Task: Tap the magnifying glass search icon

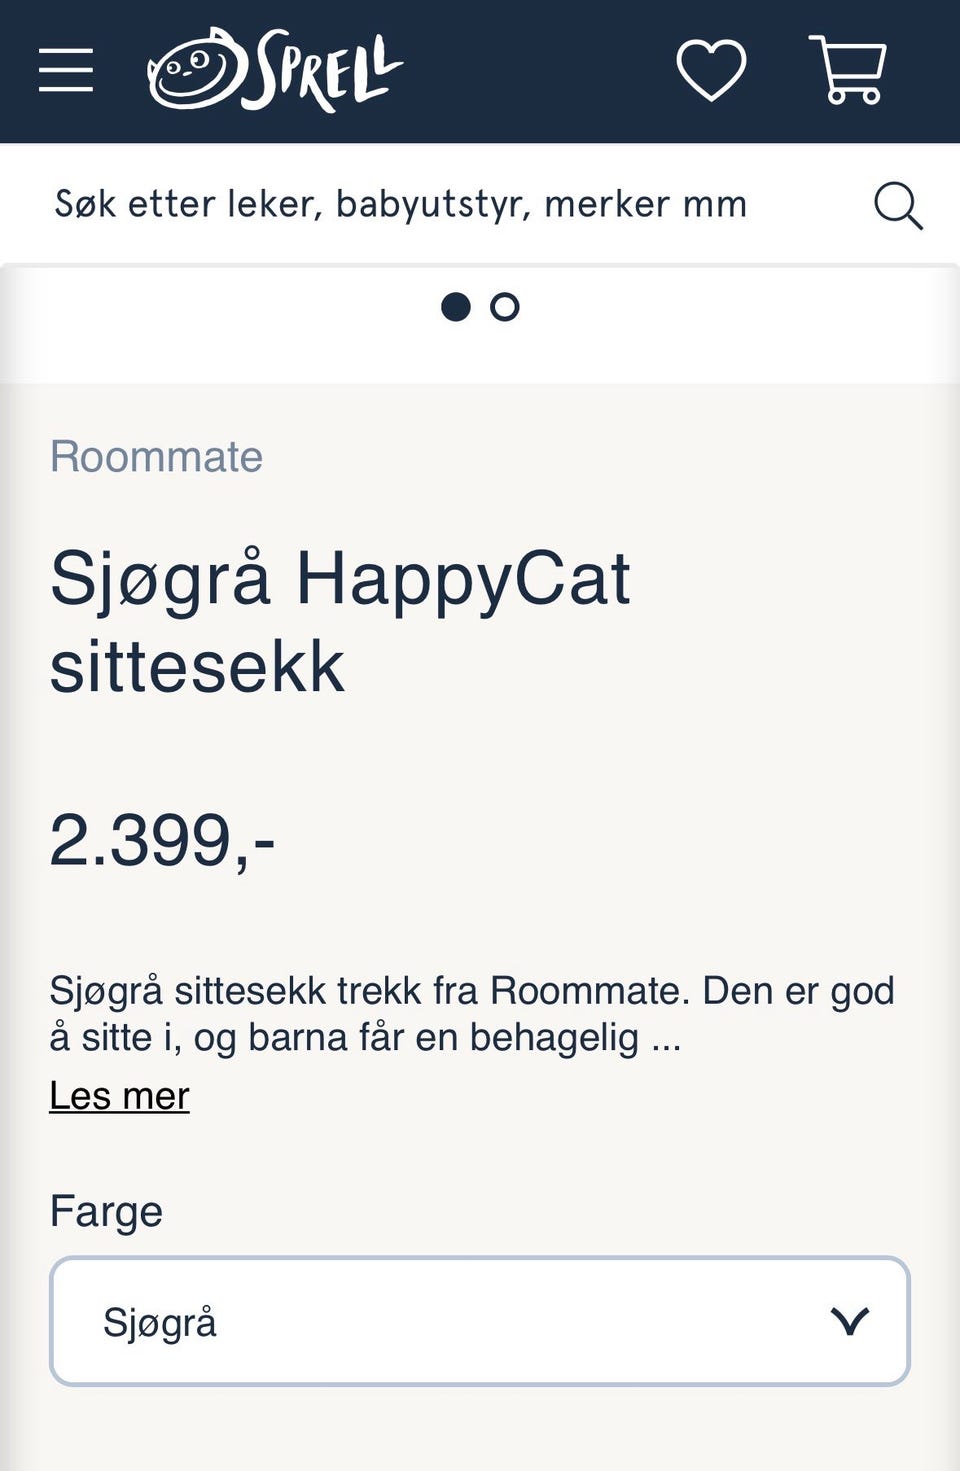Action: coord(898,205)
